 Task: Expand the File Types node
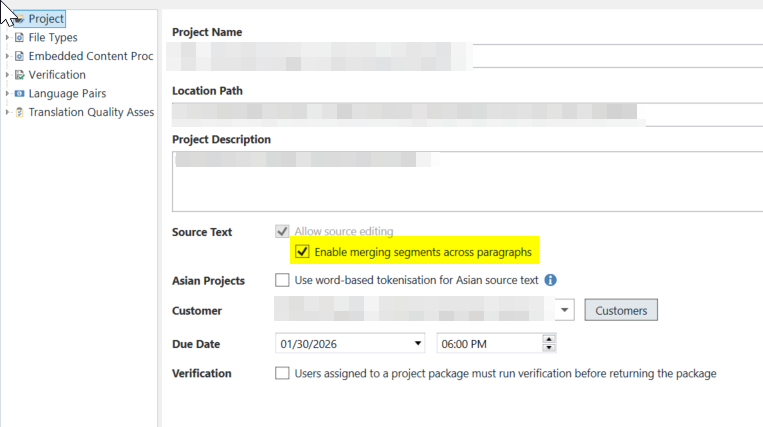click(x=7, y=37)
